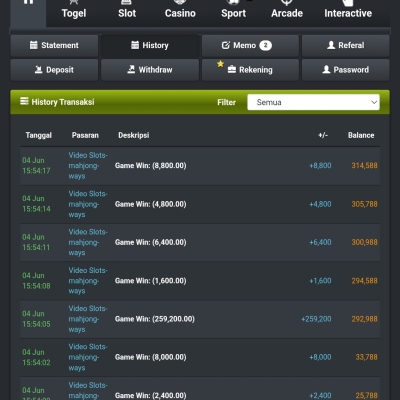
Task: Click the list icon beside History Transaksi
Action: click(24, 101)
